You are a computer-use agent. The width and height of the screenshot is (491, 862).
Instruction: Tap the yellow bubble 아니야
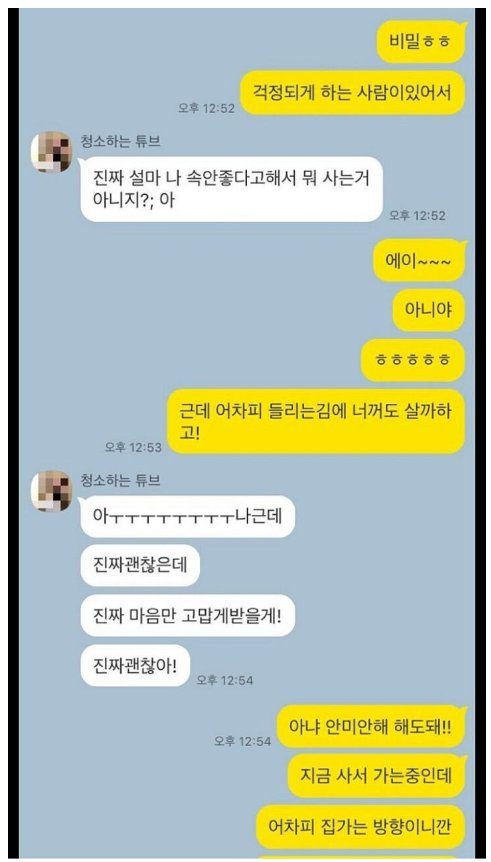click(429, 310)
